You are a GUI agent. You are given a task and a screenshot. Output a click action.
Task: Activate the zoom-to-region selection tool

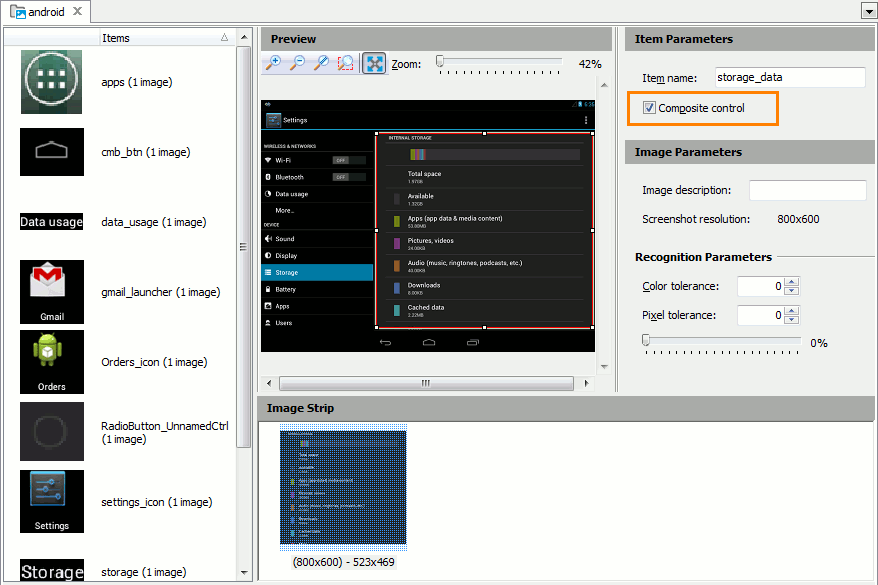click(x=346, y=63)
